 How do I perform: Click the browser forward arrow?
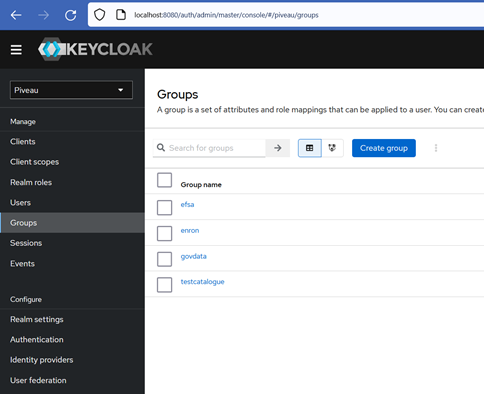point(43,15)
